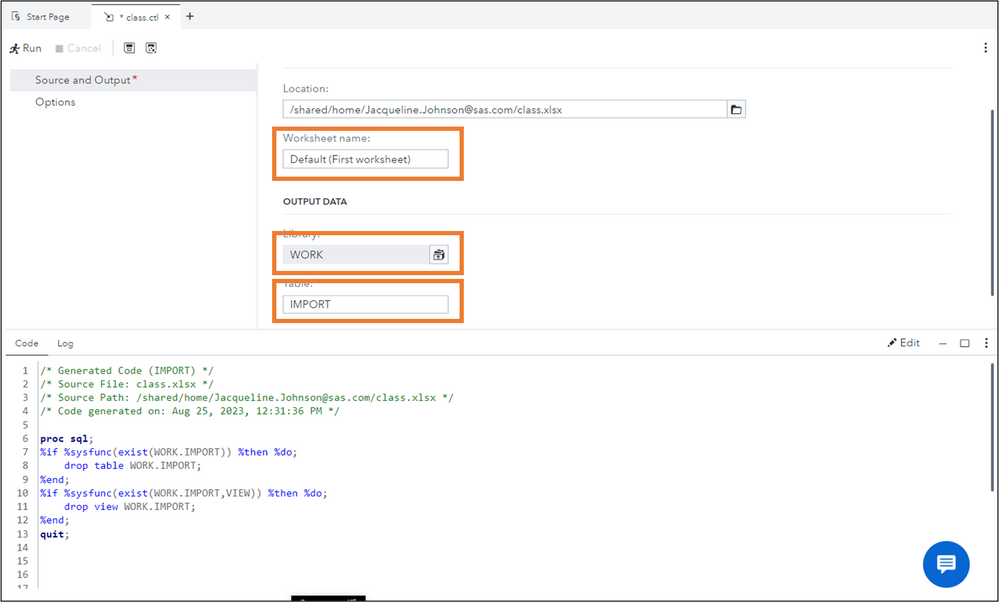
Task: Browse for file with Location folder icon
Action: (x=736, y=109)
